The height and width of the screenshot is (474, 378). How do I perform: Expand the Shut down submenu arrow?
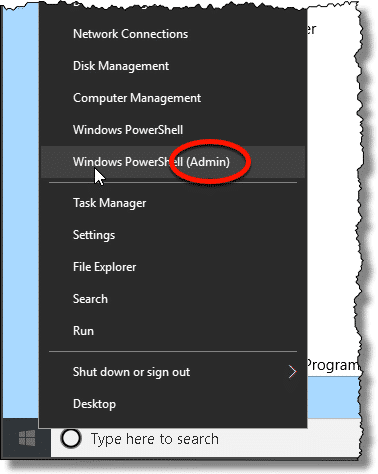pyautogui.click(x=292, y=372)
